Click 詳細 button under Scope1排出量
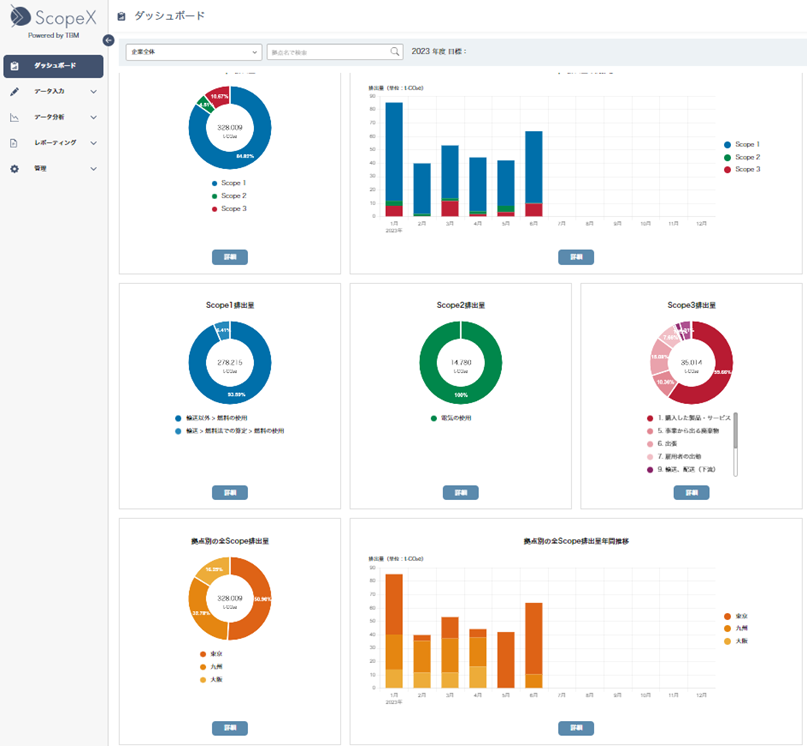Image resolution: width=807 pixels, height=746 pixels. coord(229,492)
